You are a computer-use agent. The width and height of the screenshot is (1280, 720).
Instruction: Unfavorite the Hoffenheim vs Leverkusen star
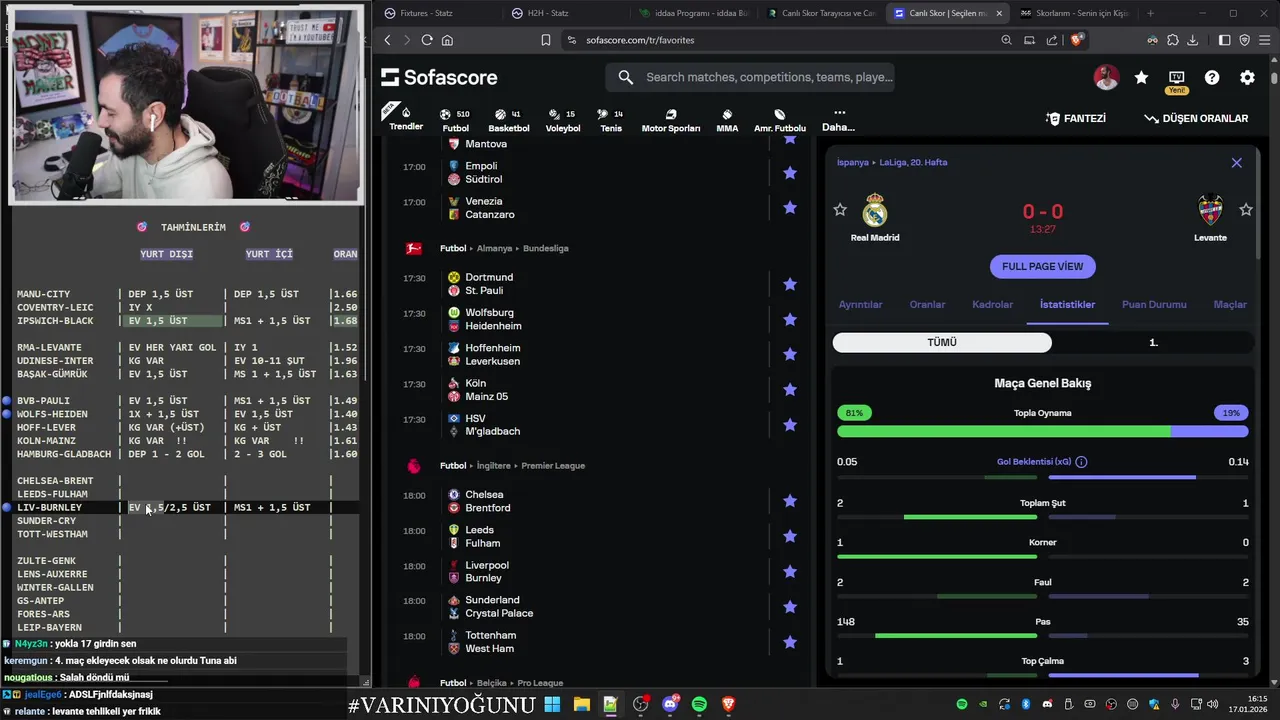pos(790,354)
